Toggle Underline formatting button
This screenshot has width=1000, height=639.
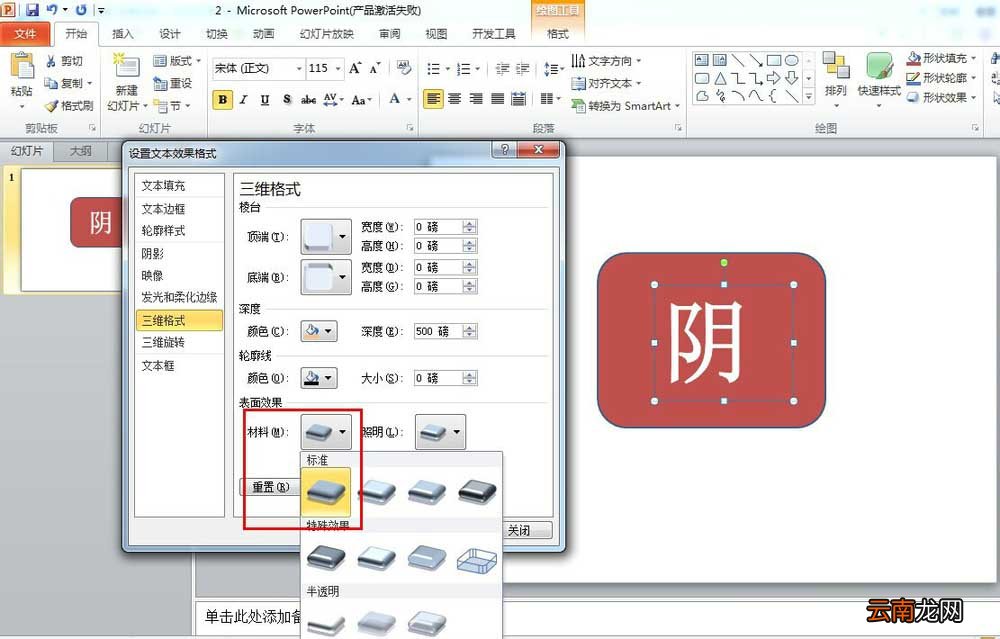coord(265,99)
